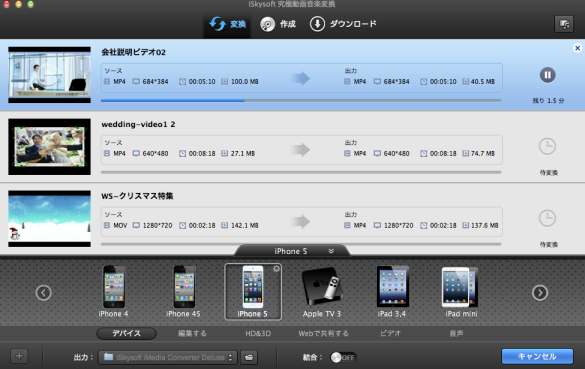Click the waiting clock icon for wedding-video1 2
Screen dimensions: 585x369
pyautogui.click(x=547, y=146)
